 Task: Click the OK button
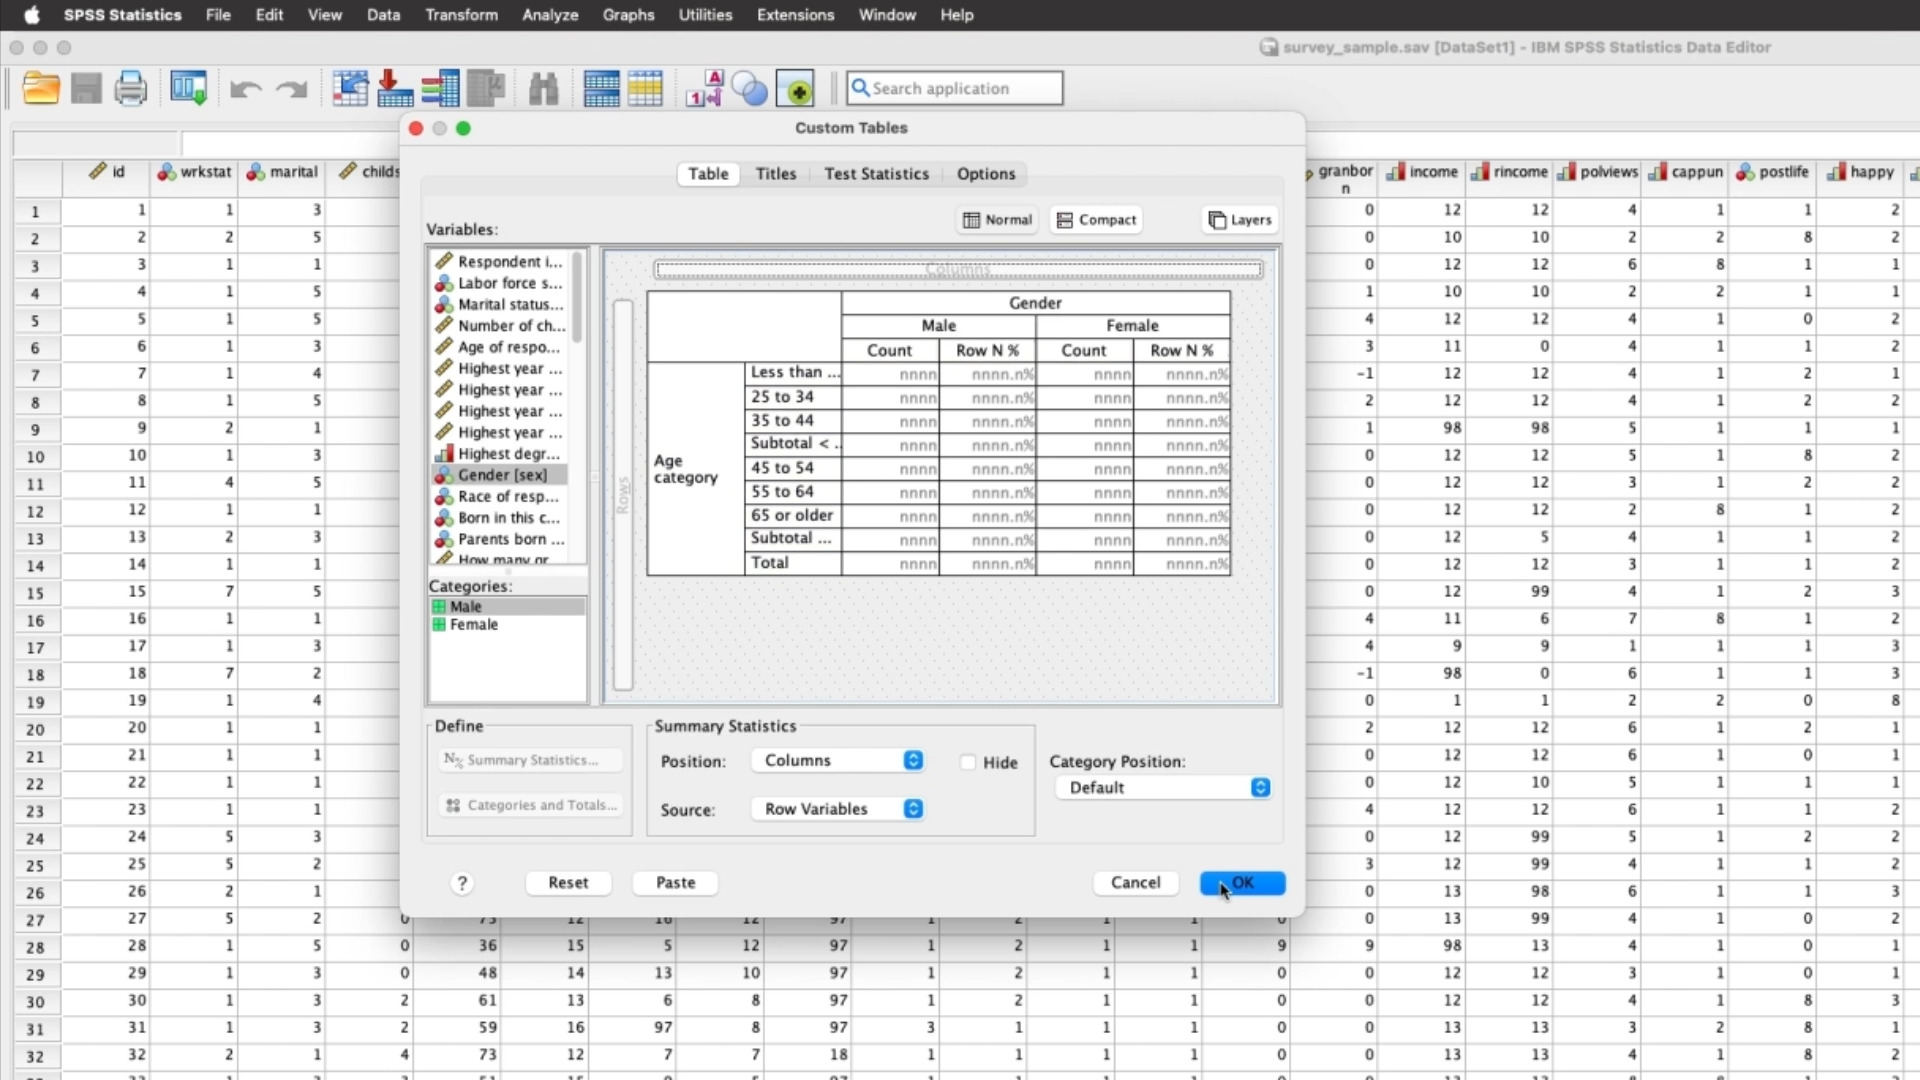[1242, 883]
